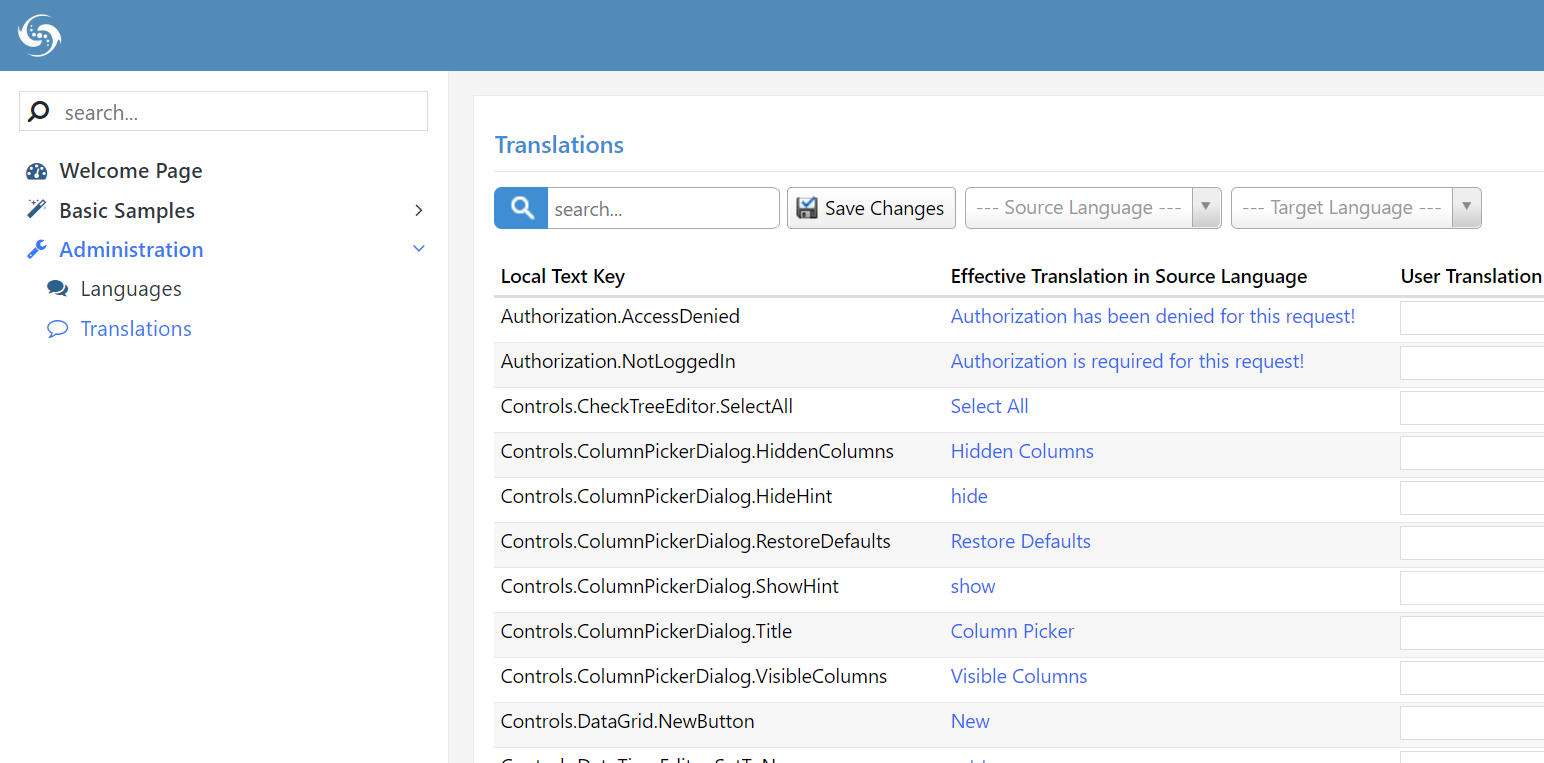Open Languages in the sidebar
This screenshot has height=763, width=1544.
pos(131,289)
